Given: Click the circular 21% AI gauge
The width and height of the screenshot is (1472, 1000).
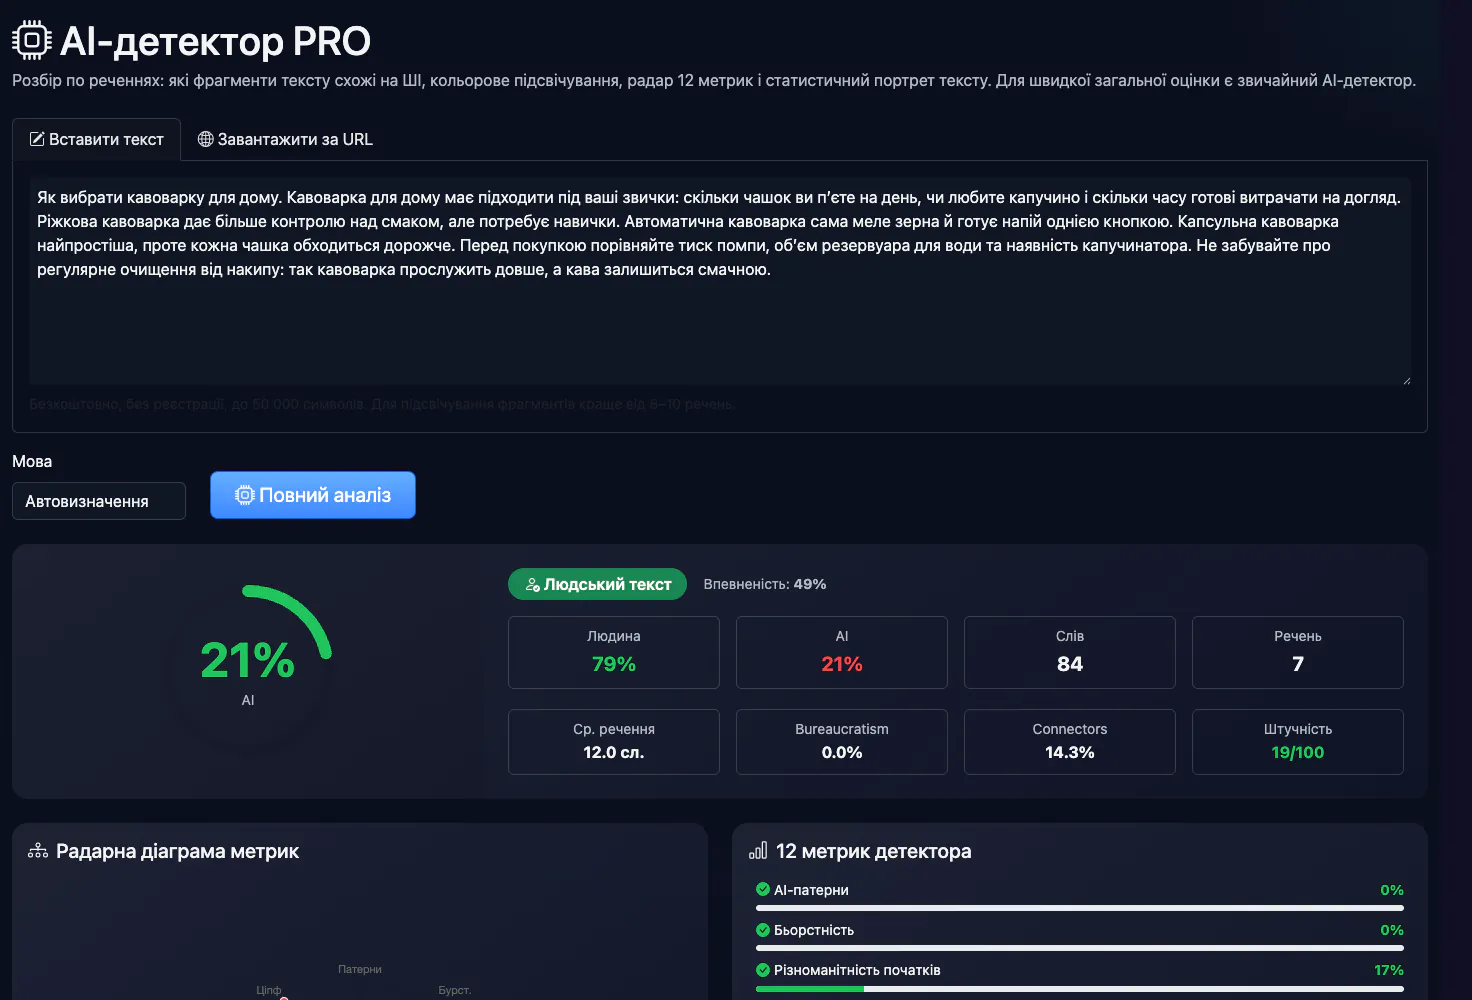Looking at the screenshot, I should (x=248, y=668).
